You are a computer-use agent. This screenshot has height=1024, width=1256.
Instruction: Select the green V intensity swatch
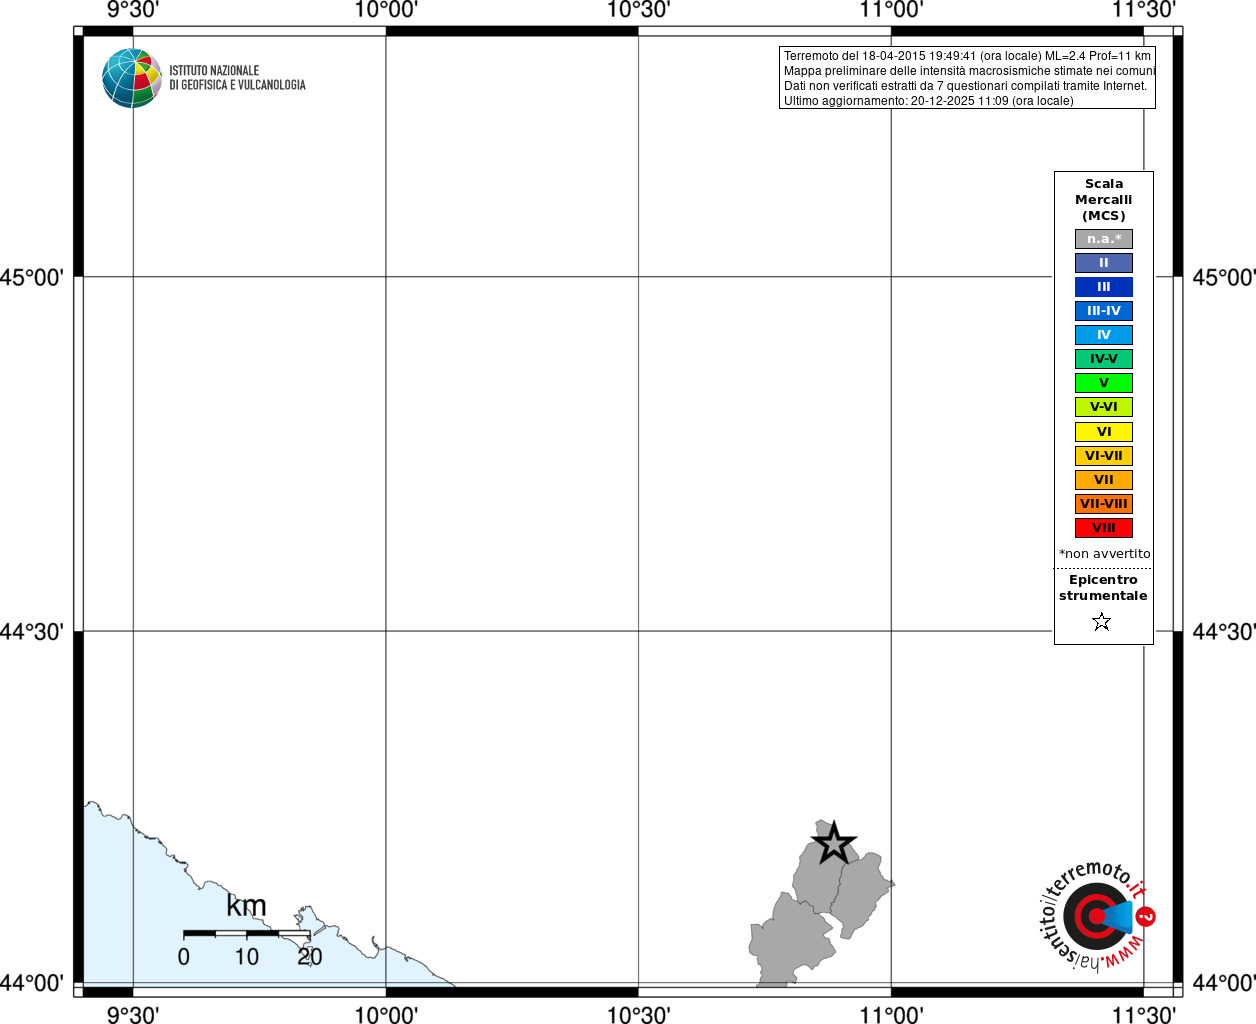[x=1104, y=383]
